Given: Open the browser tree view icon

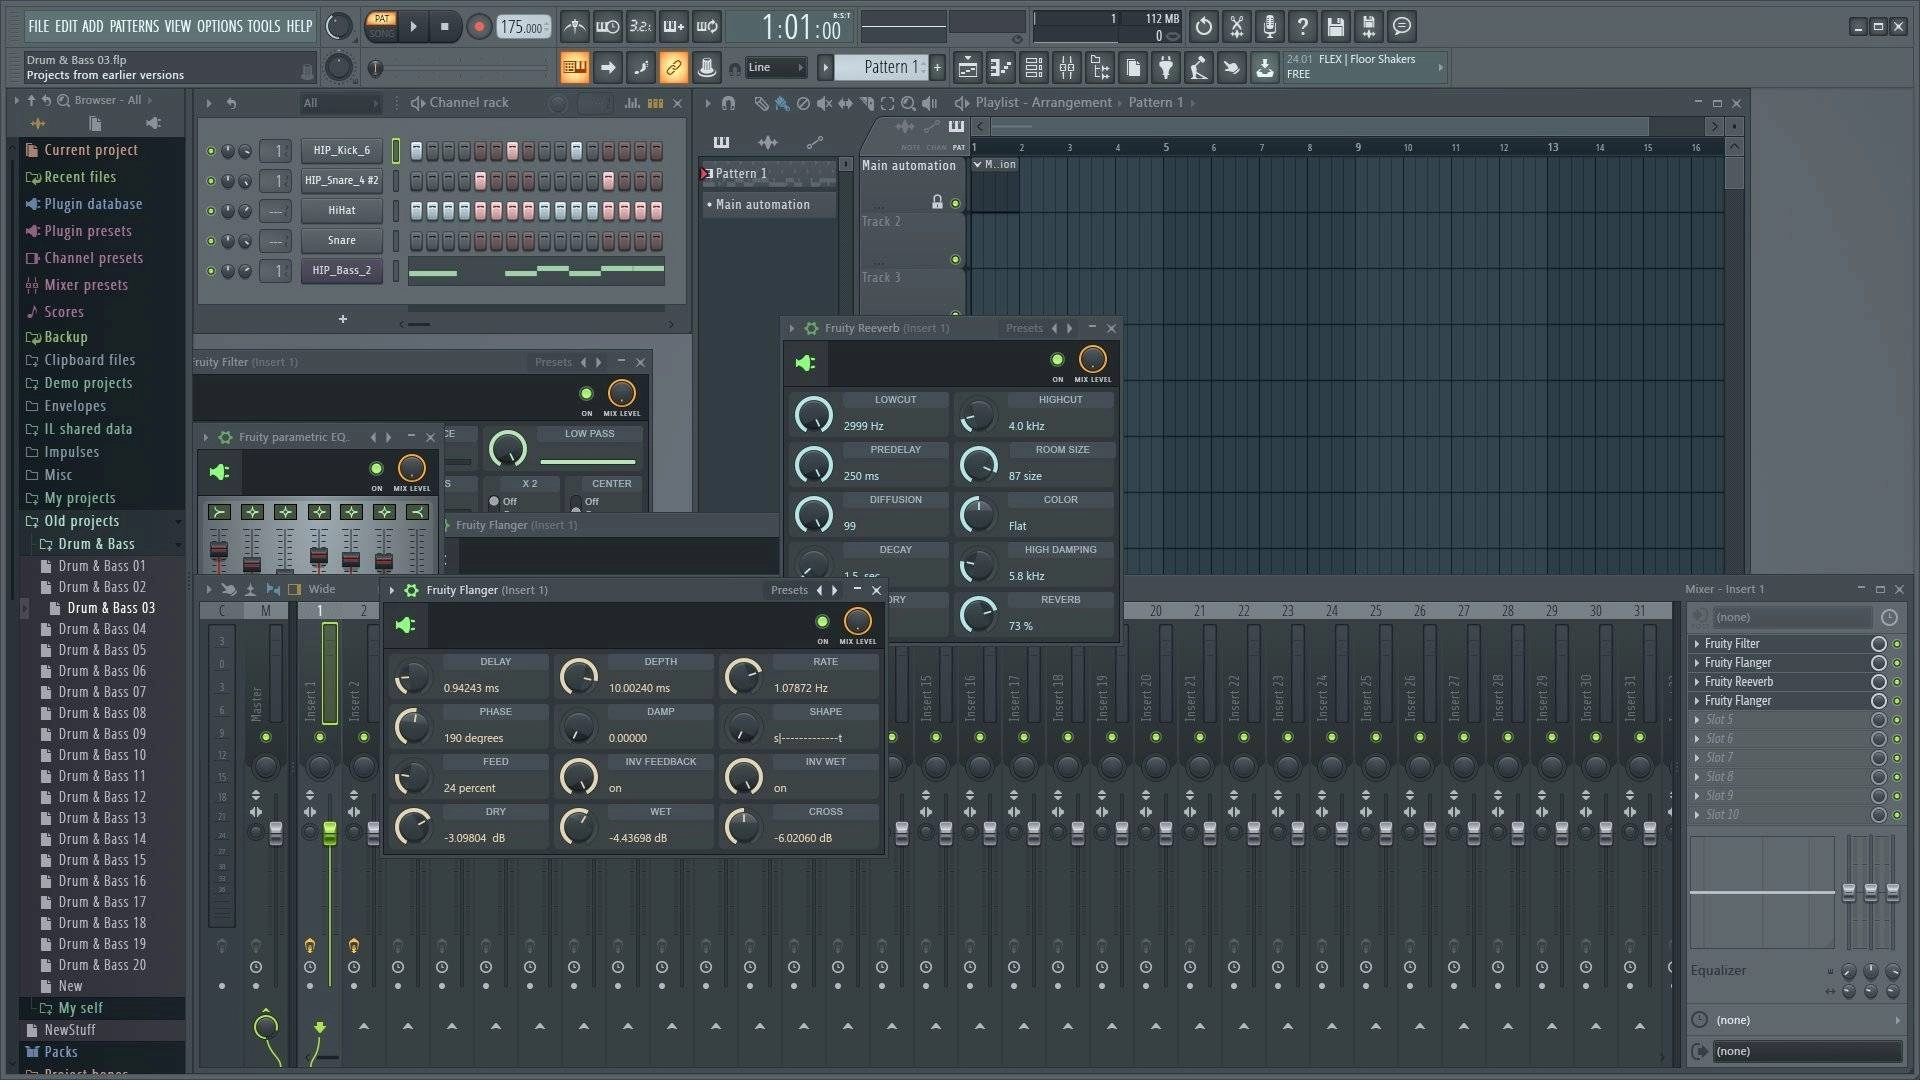Looking at the screenshot, I should [x=1100, y=68].
